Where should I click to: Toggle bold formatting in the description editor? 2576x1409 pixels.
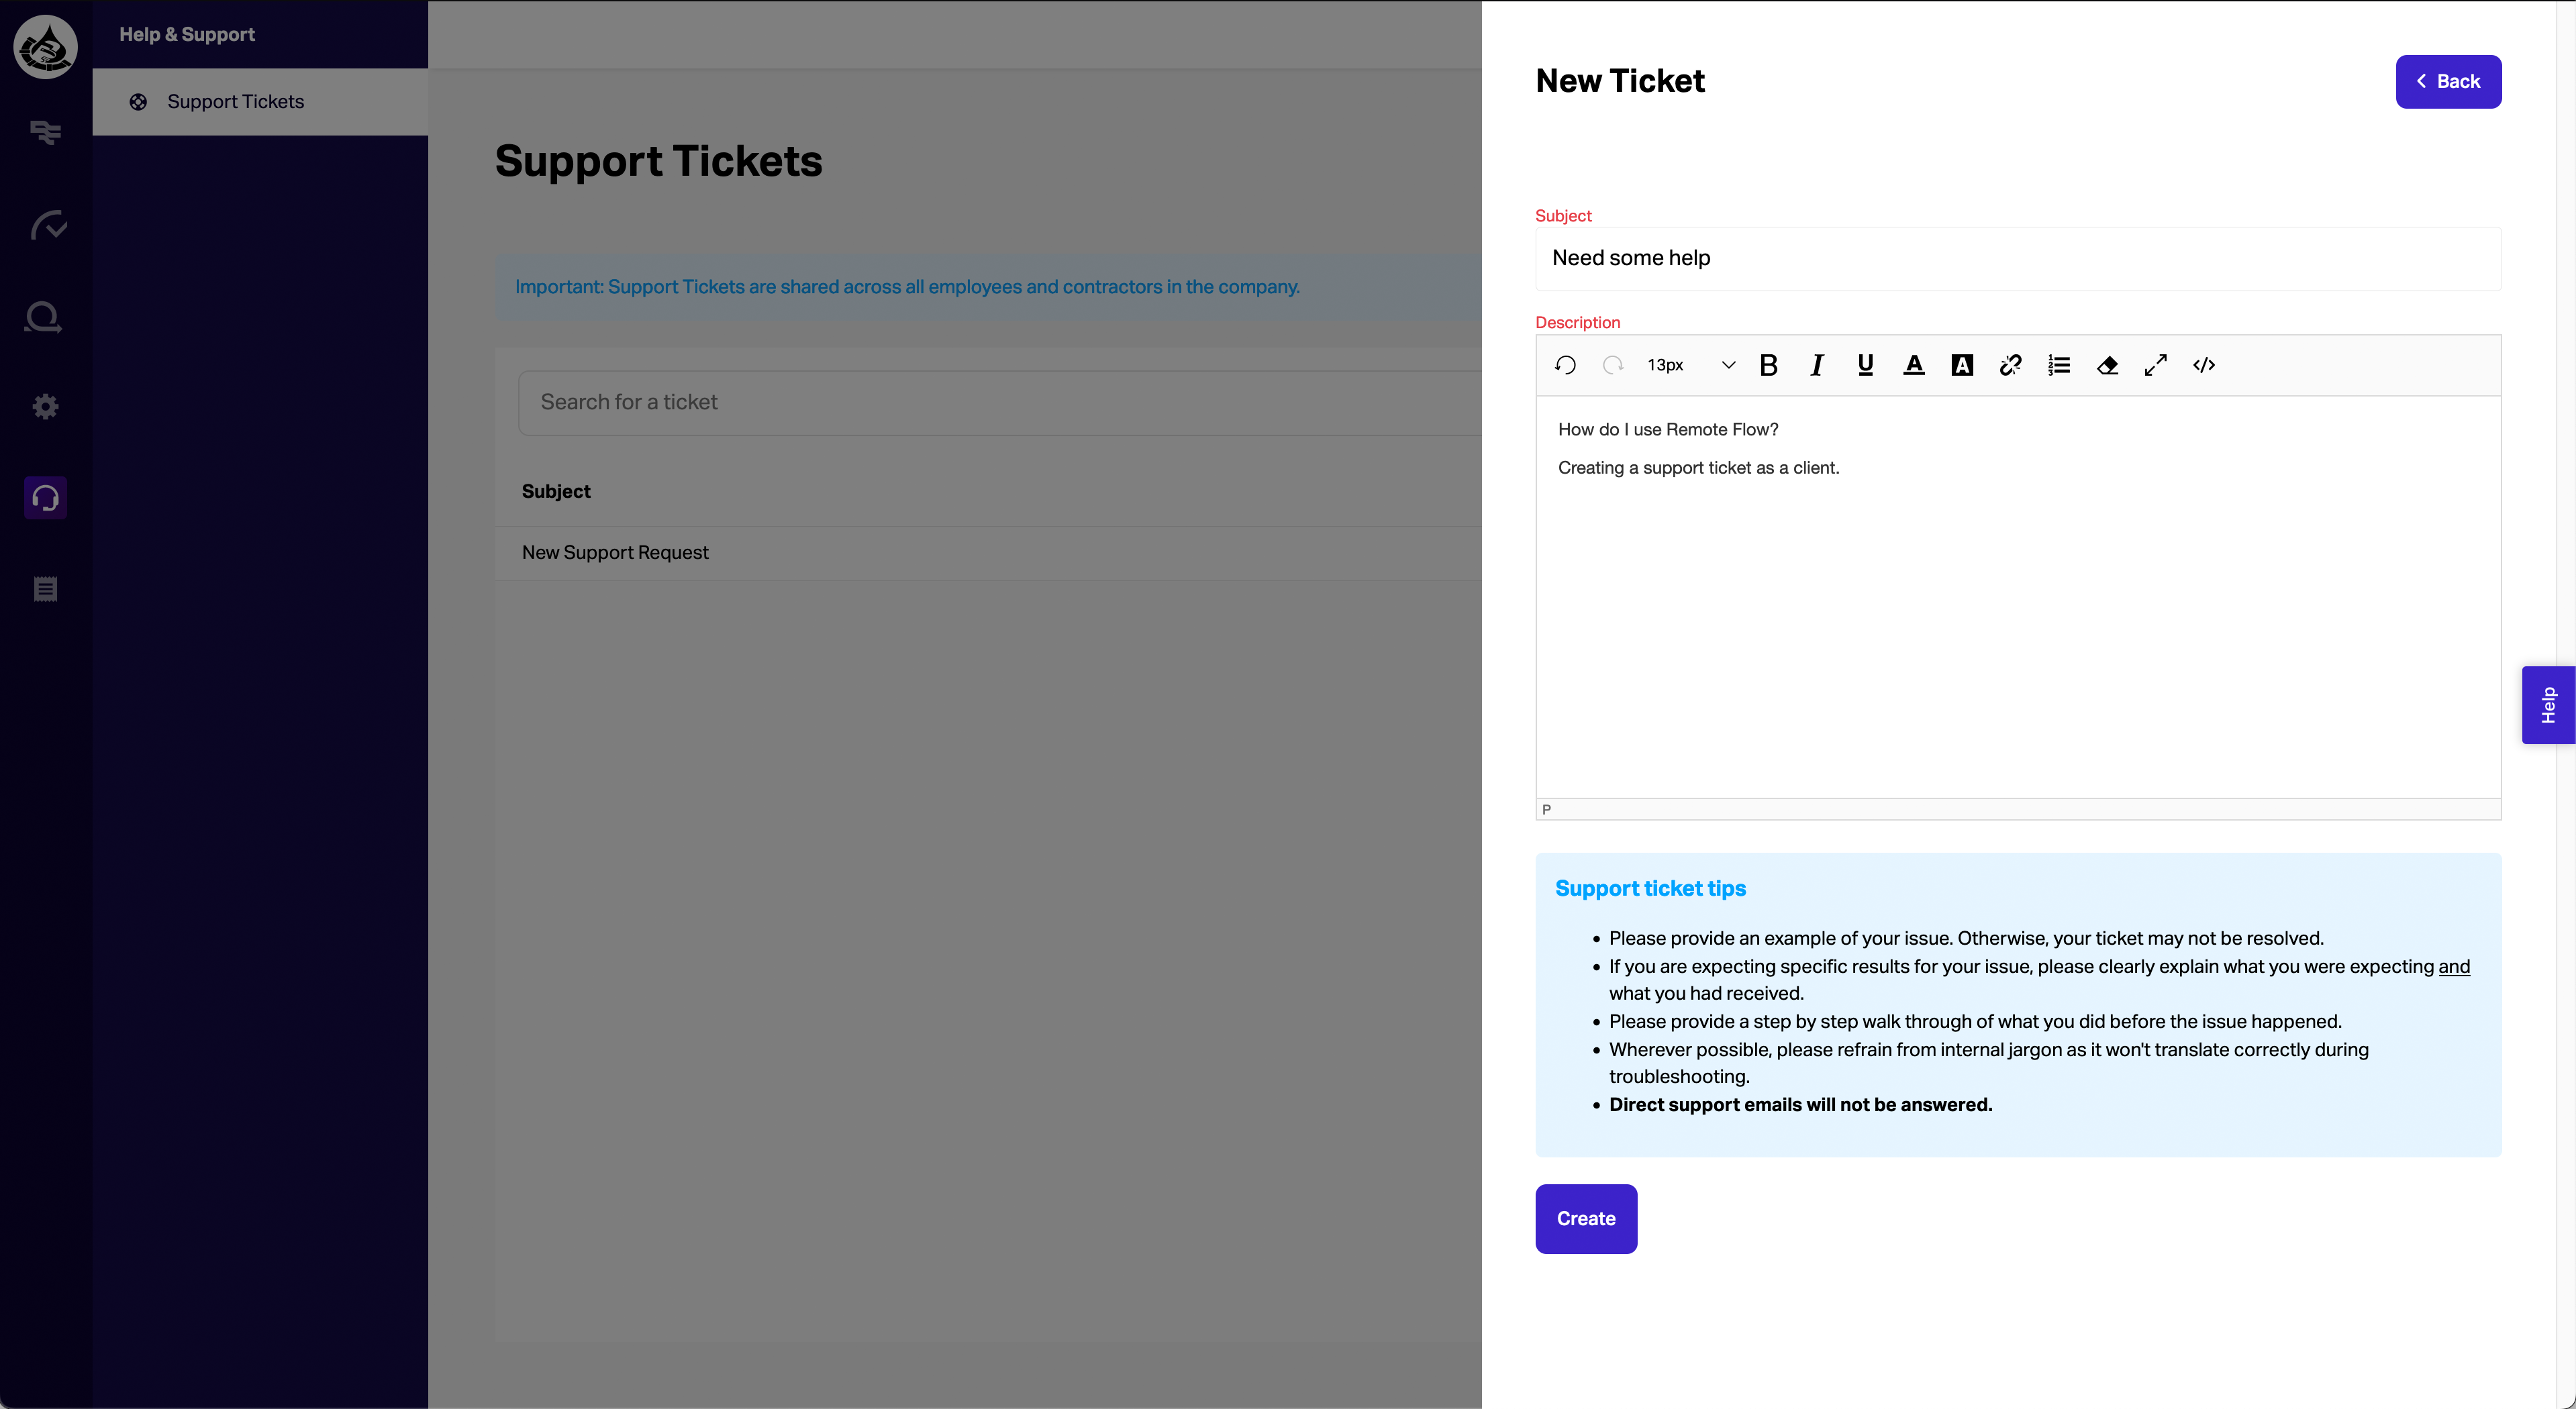[1768, 365]
